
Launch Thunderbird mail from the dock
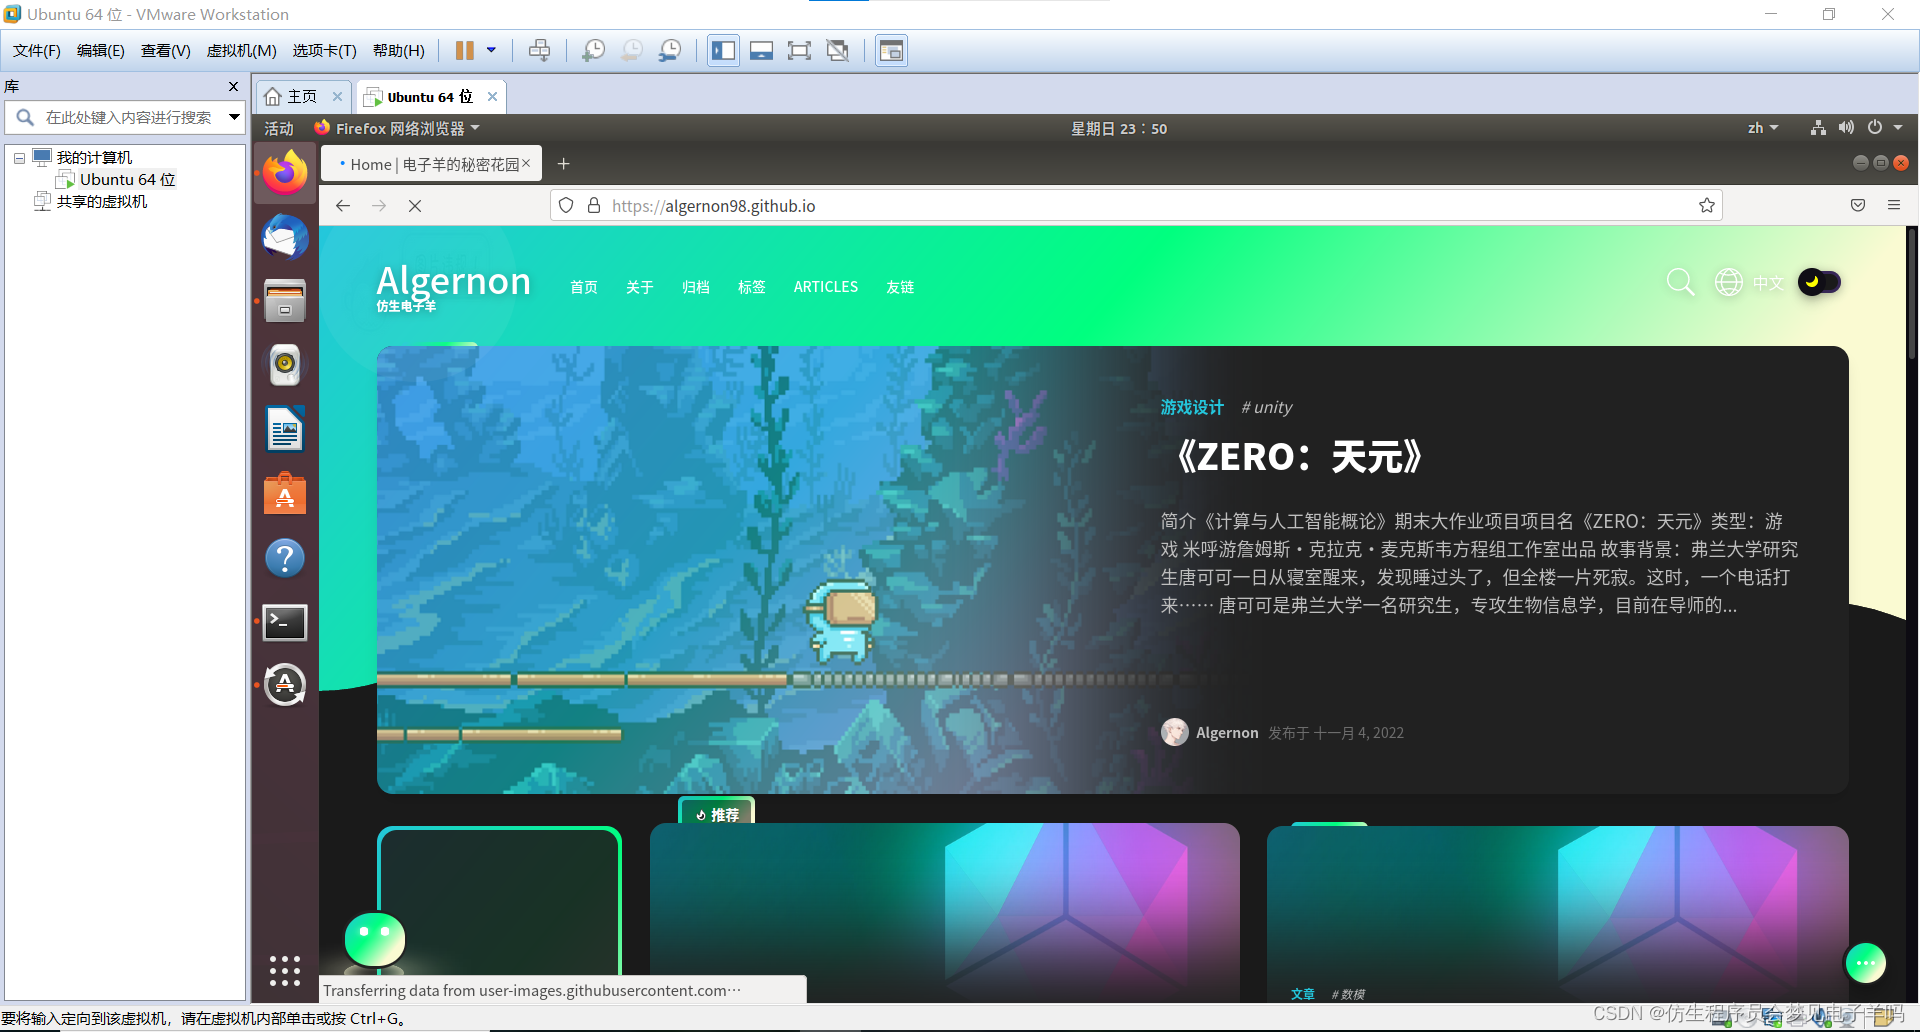285,238
